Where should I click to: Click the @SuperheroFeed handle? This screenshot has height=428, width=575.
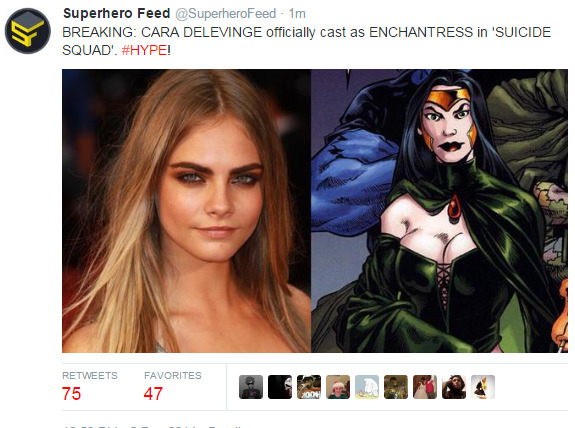click(x=226, y=14)
